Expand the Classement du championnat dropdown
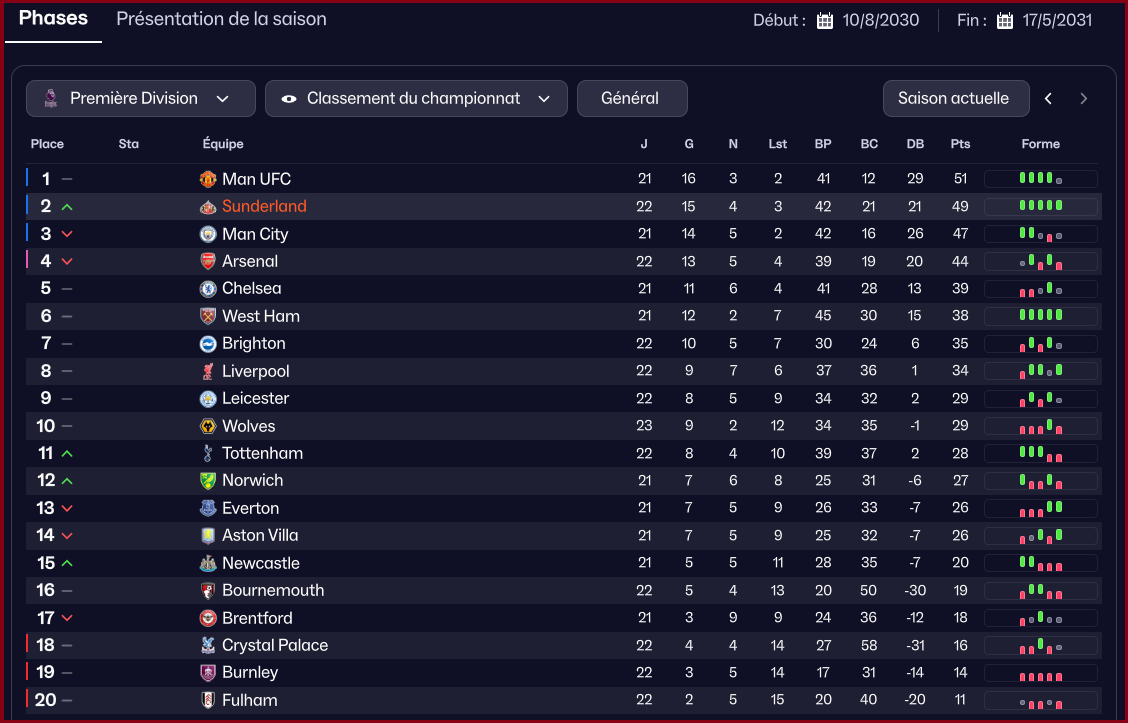The image size is (1128, 723). click(x=416, y=98)
